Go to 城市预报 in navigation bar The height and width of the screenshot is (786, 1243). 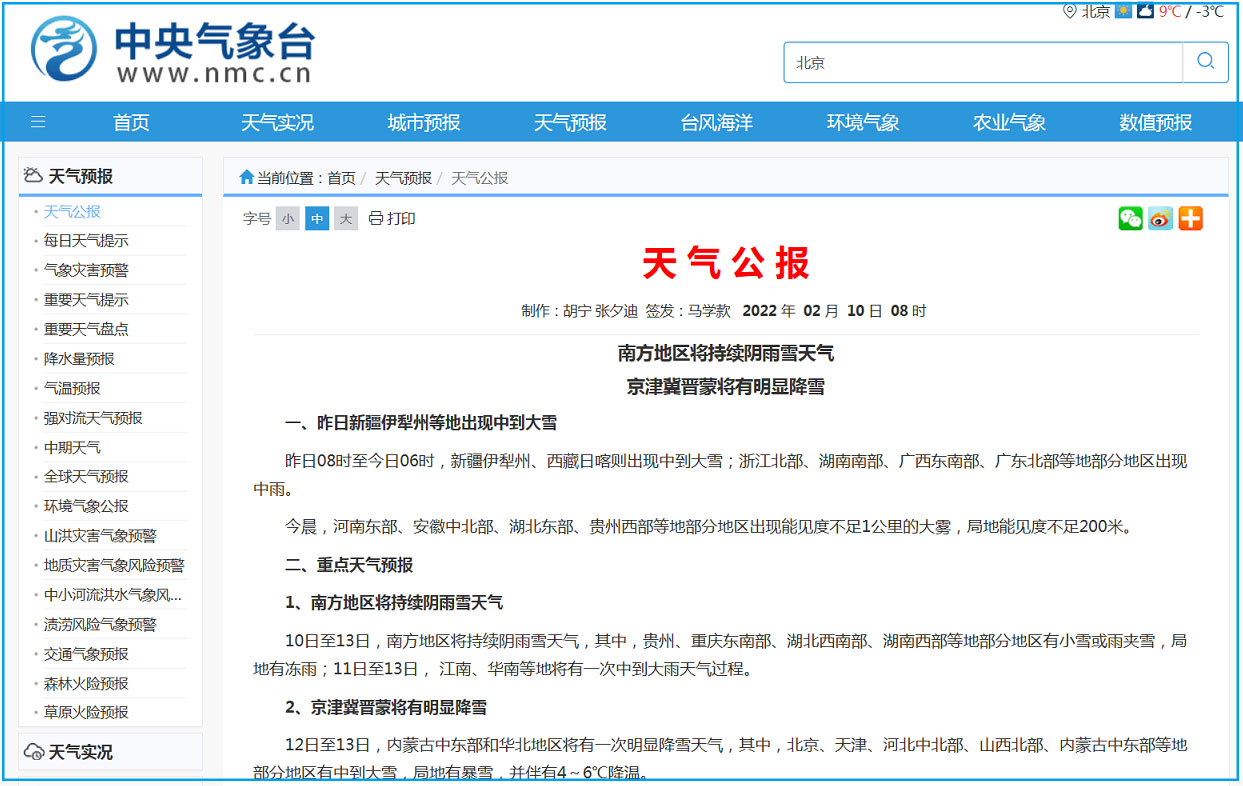[x=424, y=123]
